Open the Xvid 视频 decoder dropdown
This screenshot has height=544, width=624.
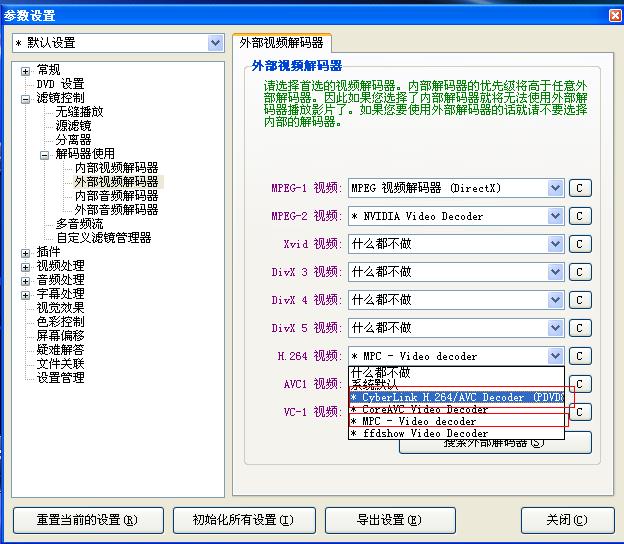point(556,244)
